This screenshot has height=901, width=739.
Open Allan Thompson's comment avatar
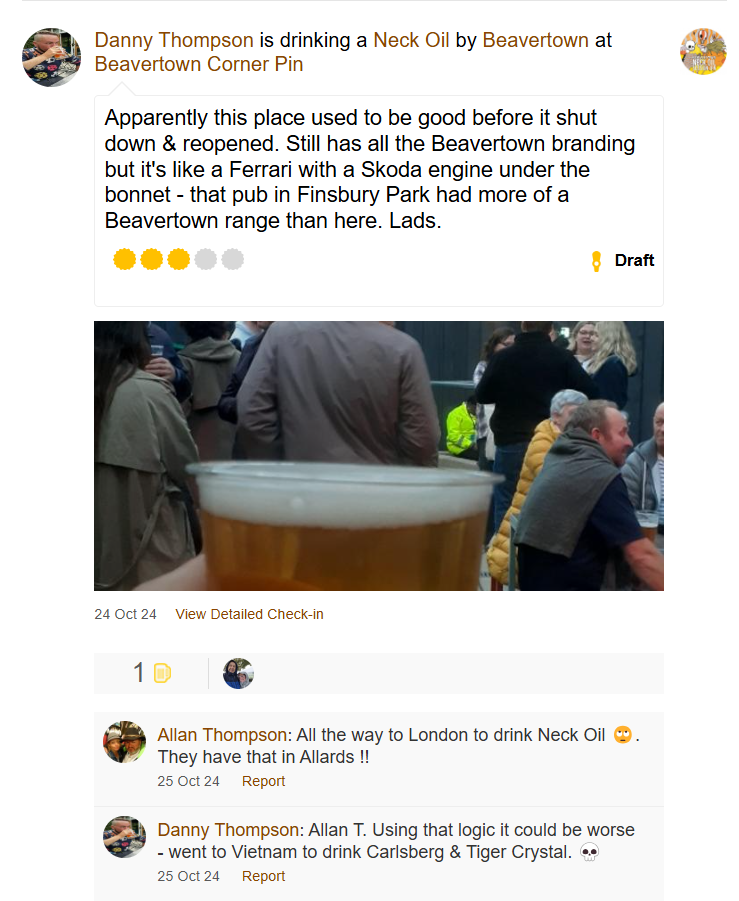125,742
